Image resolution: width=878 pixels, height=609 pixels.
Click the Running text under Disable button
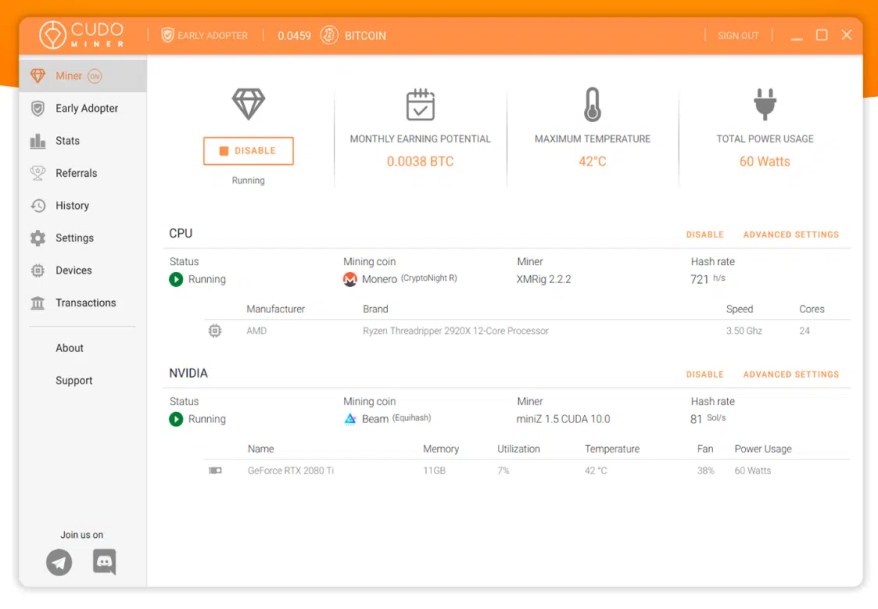coord(248,180)
